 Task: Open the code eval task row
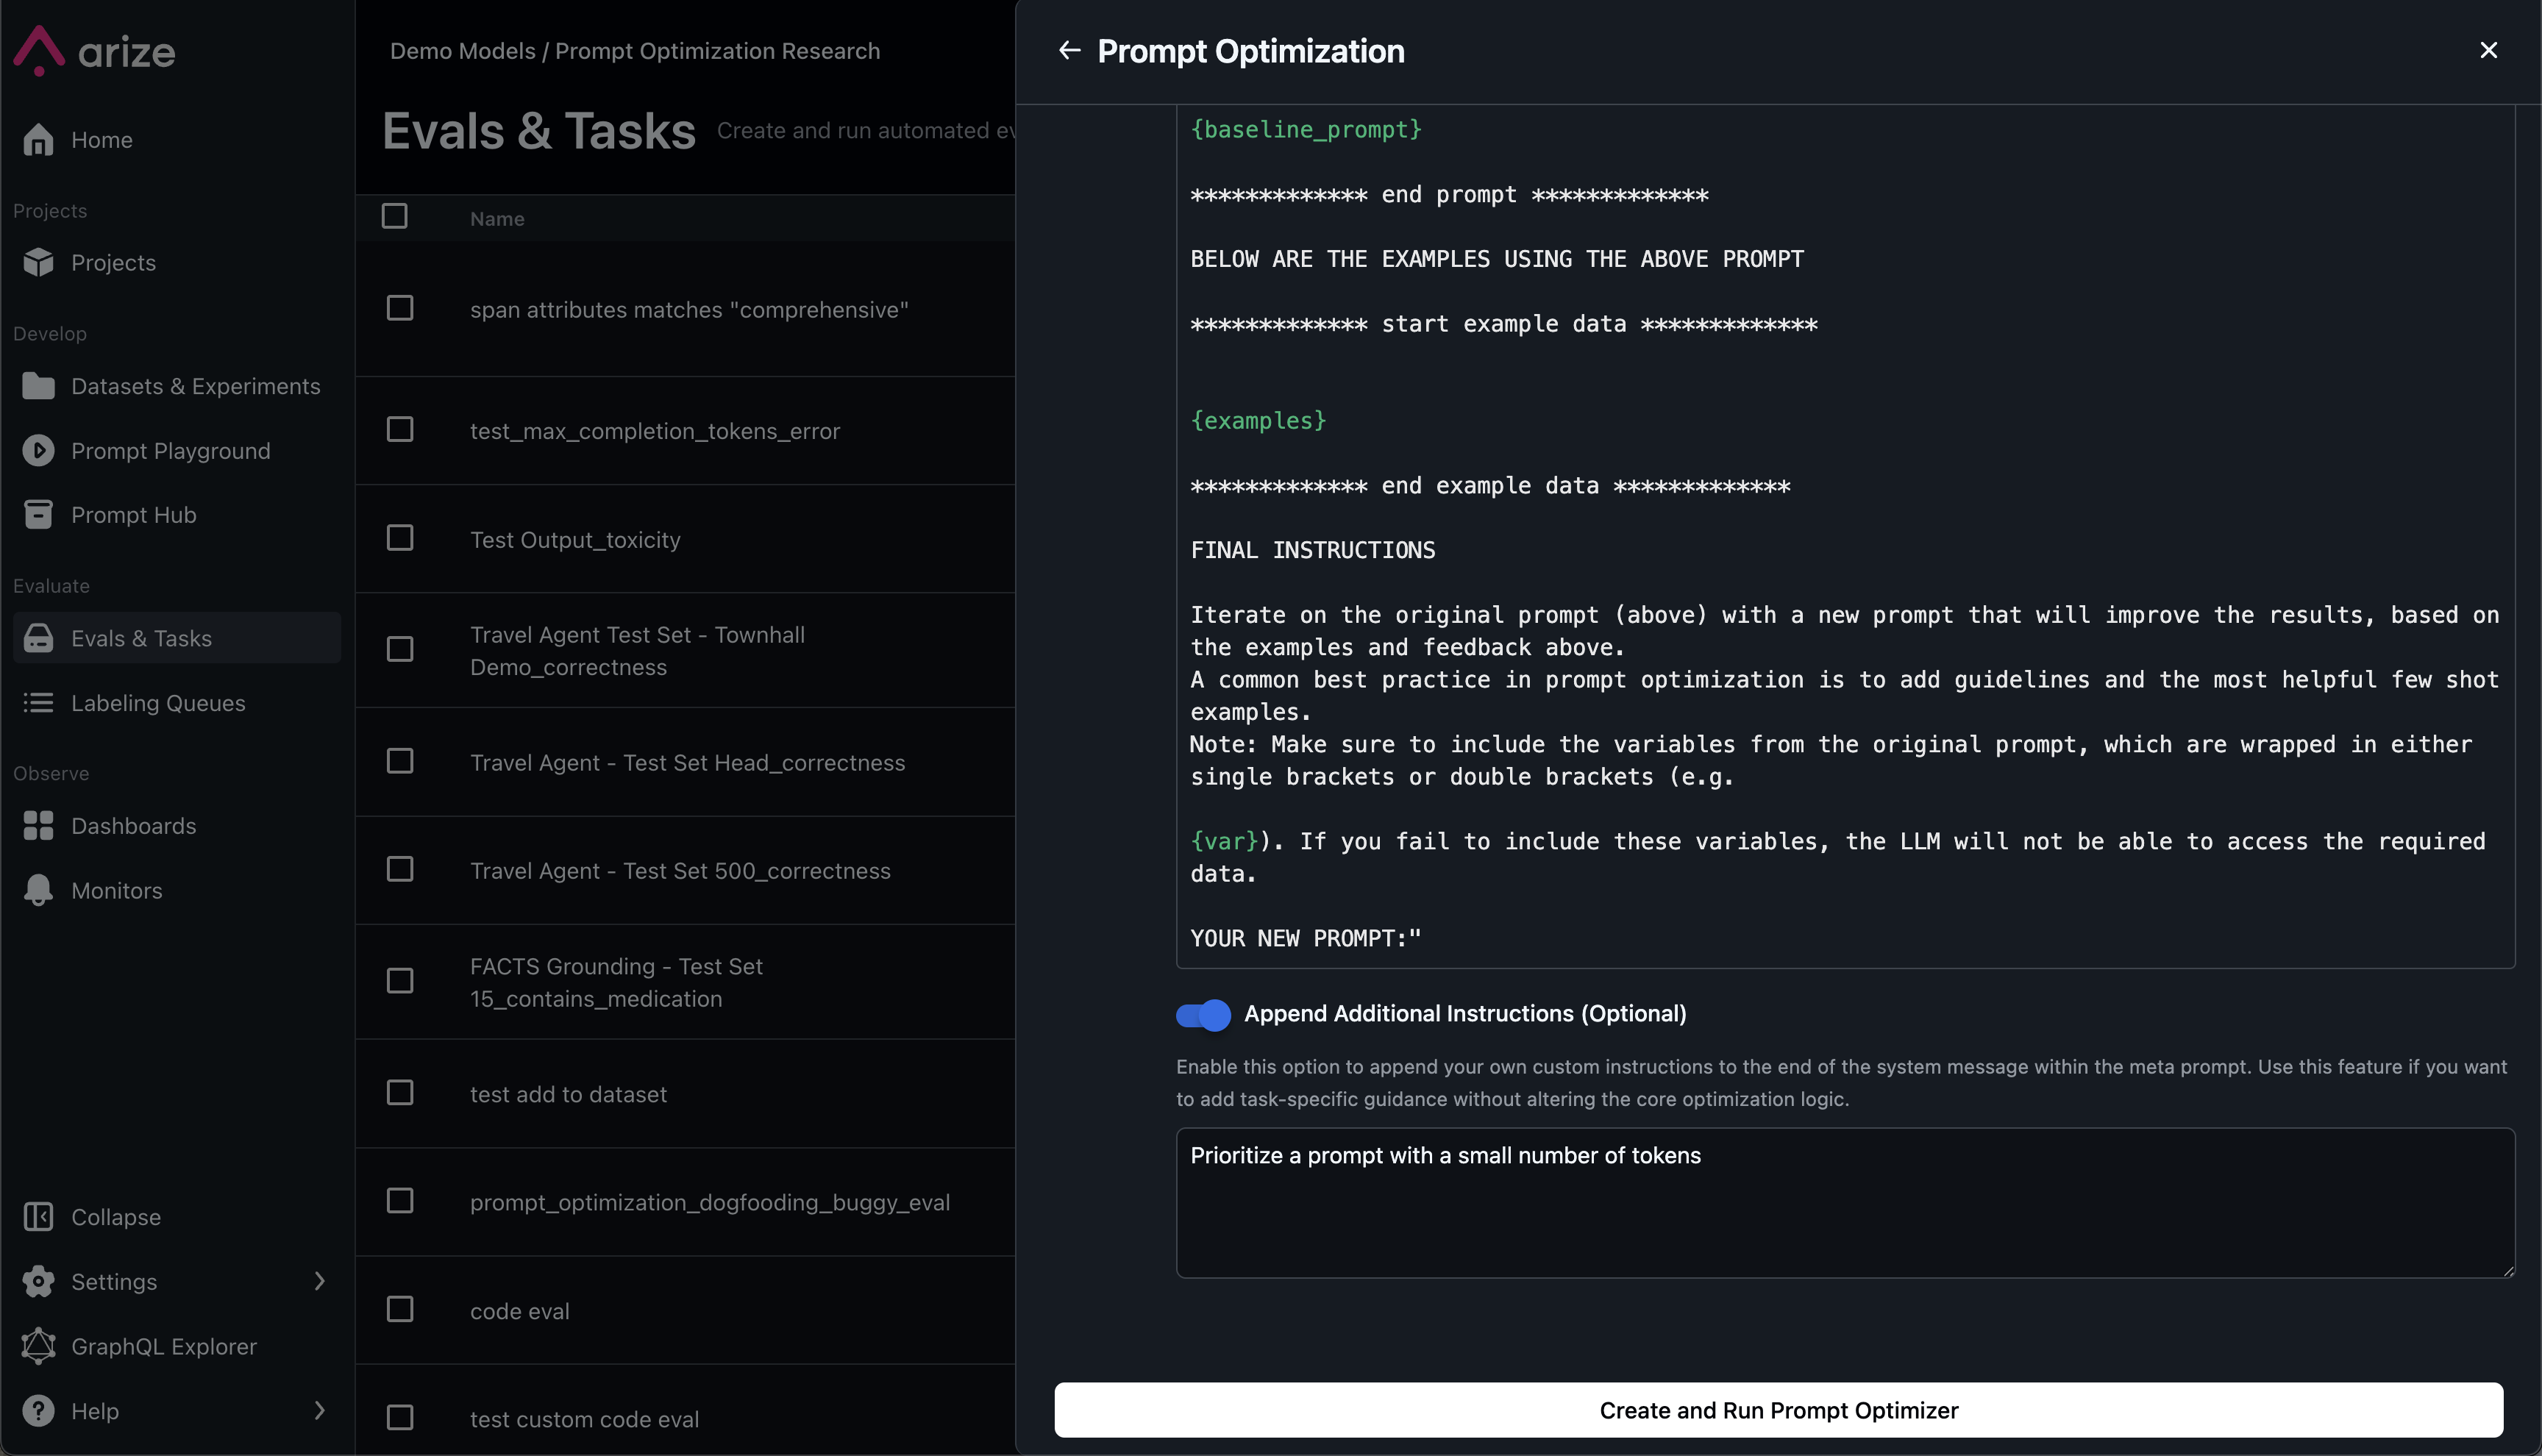tap(520, 1311)
